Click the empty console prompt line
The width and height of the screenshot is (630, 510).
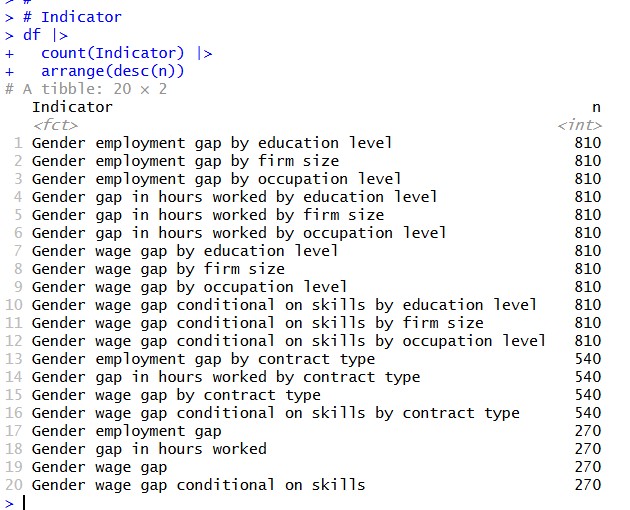pyautogui.click(x=315, y=503)
